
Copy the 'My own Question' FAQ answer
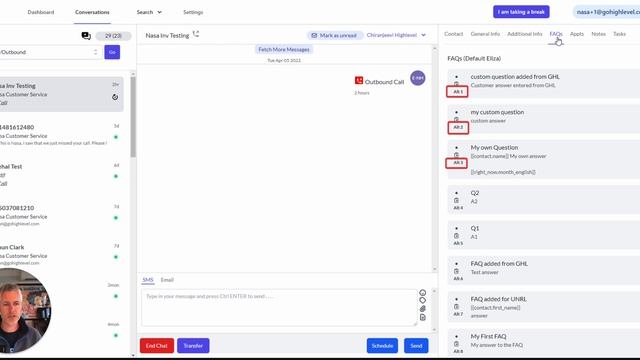pos(456,155)
